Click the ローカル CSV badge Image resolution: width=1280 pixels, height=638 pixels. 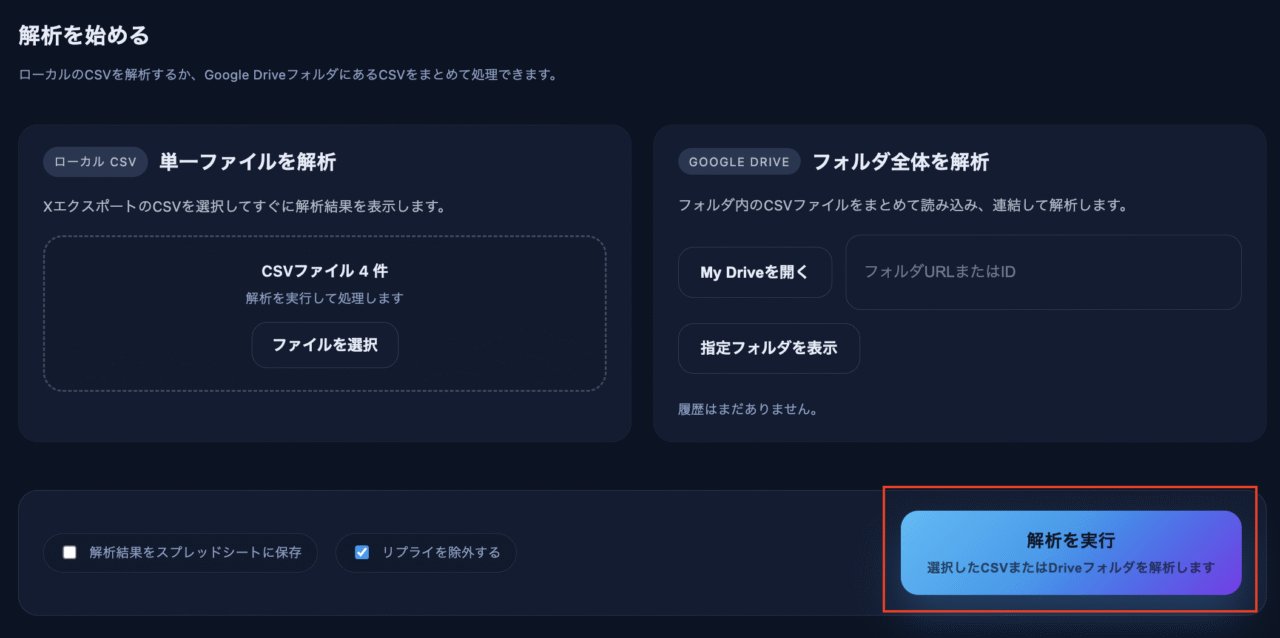[x=95, y=162]
